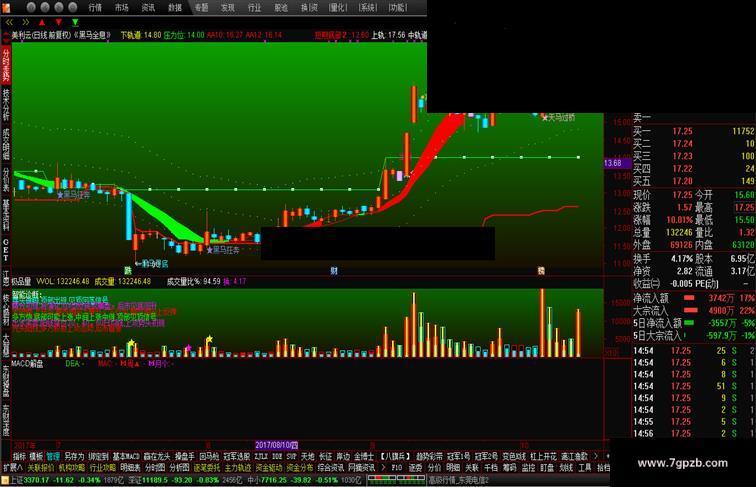This screenshot has width=756, height=487.
Task: Select 技术分析 in left sidebar
Action: point(6,104)
